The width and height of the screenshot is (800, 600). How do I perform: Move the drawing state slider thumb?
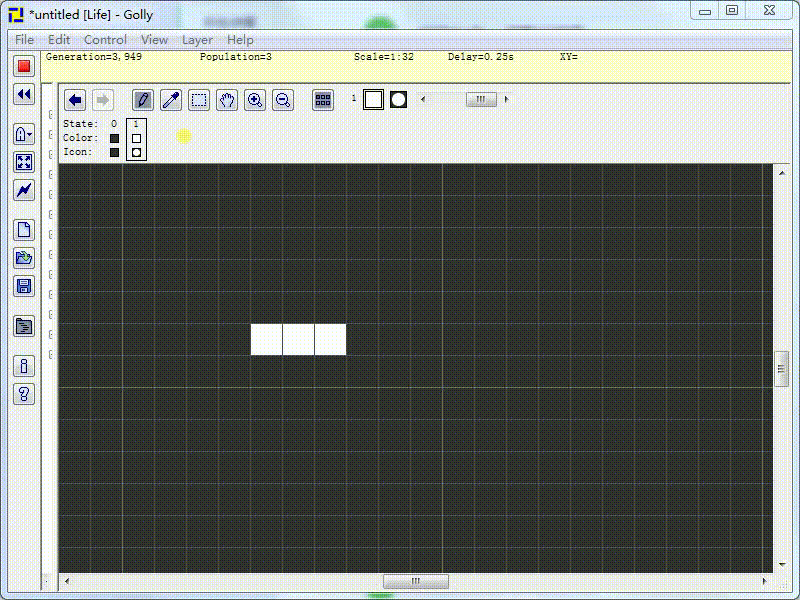(x=481, y=99)
